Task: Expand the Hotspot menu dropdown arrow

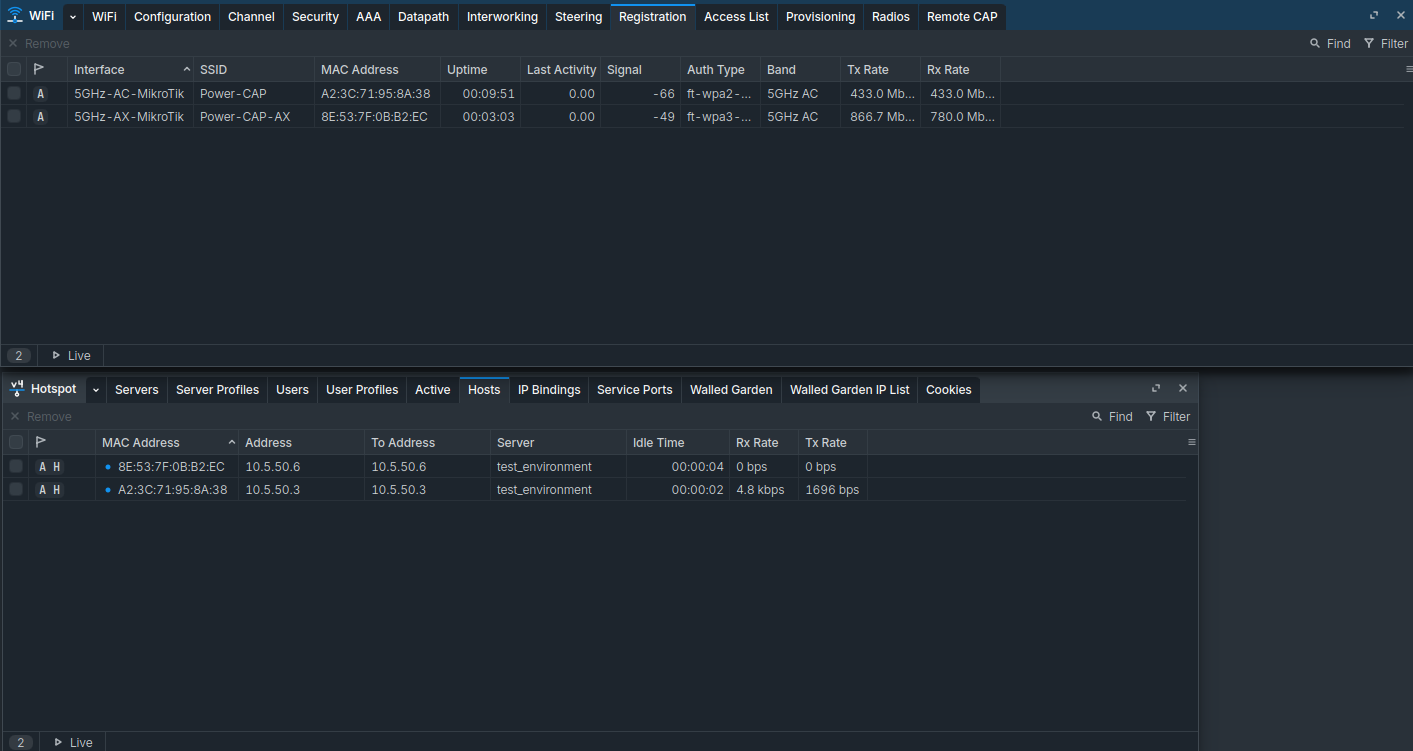Action: (x=96, y=390)
